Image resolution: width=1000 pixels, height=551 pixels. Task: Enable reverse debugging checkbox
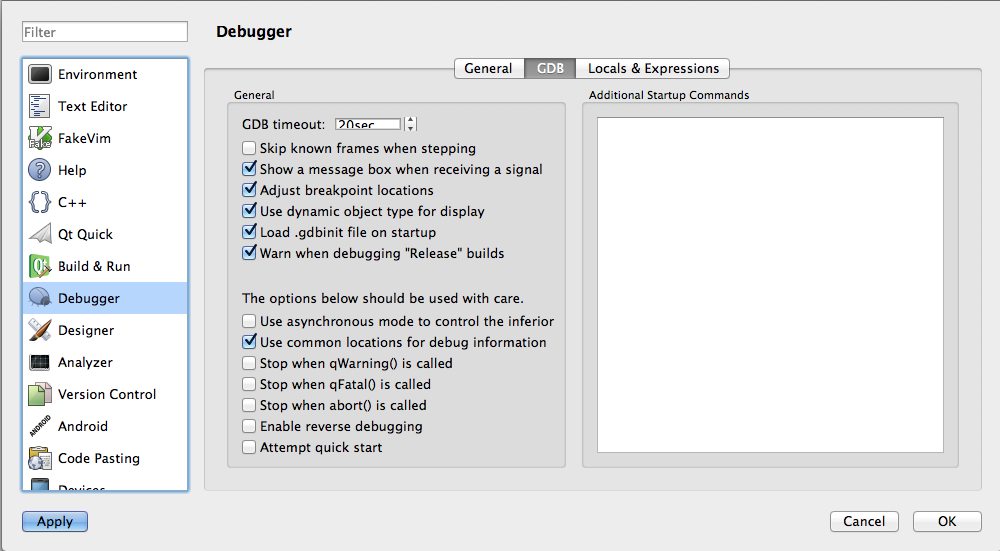click(250, 426)
